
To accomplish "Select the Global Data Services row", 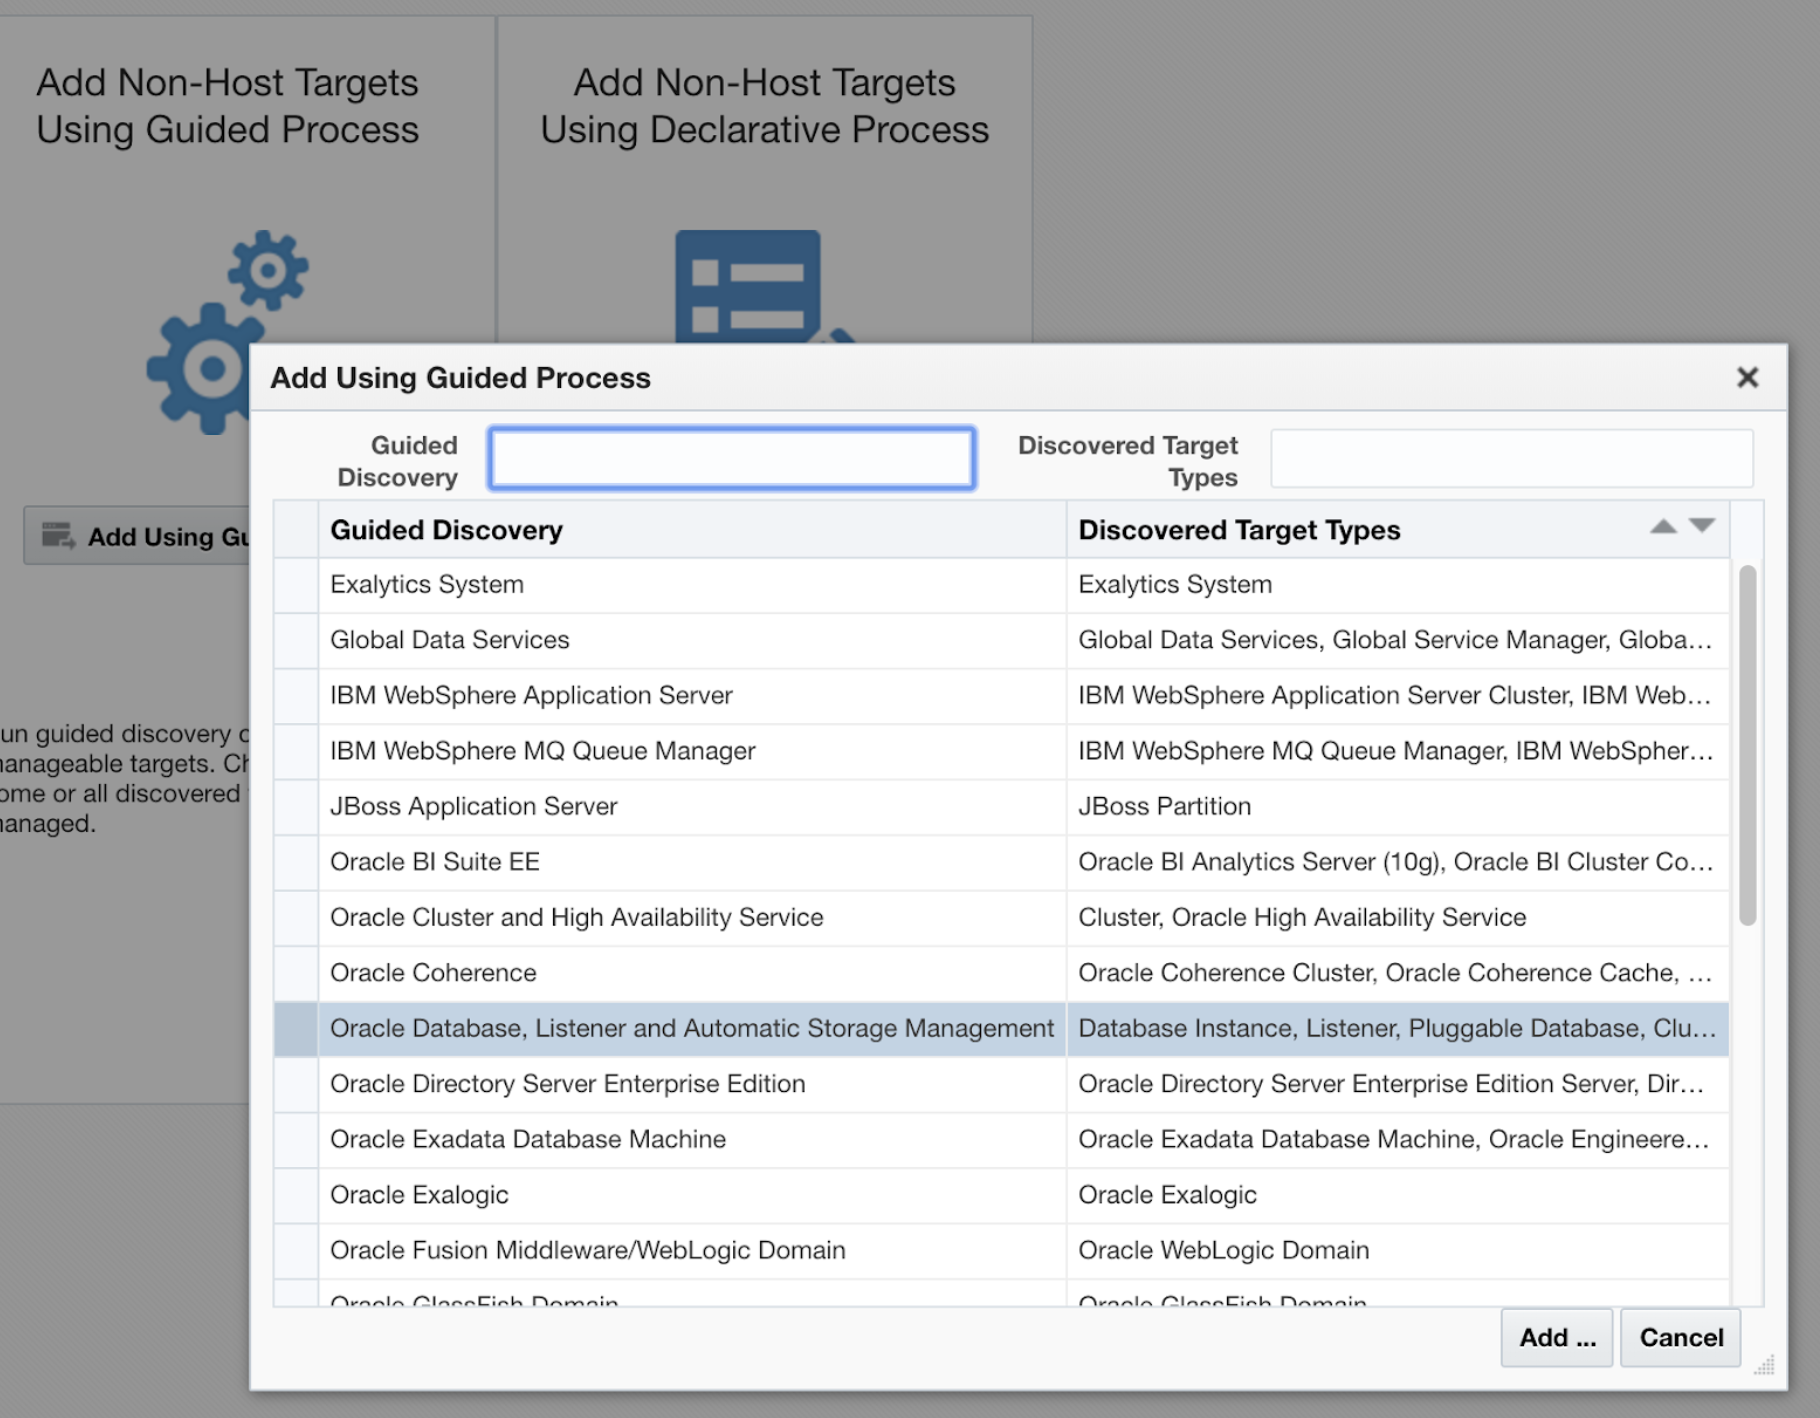I will (x=1001, y=640).
